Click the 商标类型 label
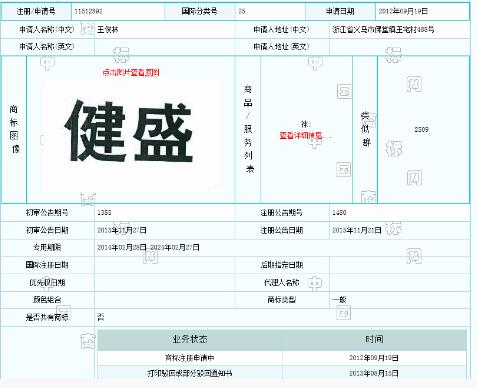 [x=281, y=299]
